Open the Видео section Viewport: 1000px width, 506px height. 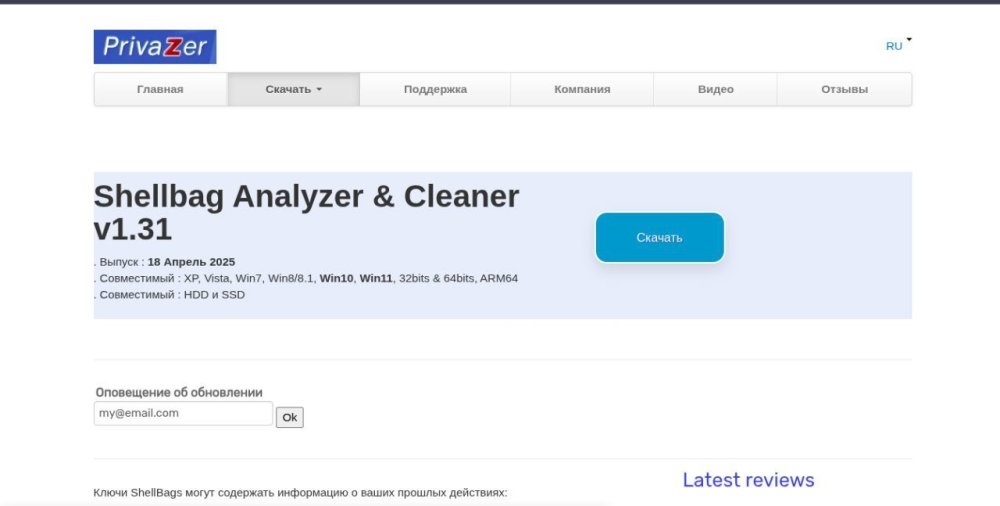point(715,89)
